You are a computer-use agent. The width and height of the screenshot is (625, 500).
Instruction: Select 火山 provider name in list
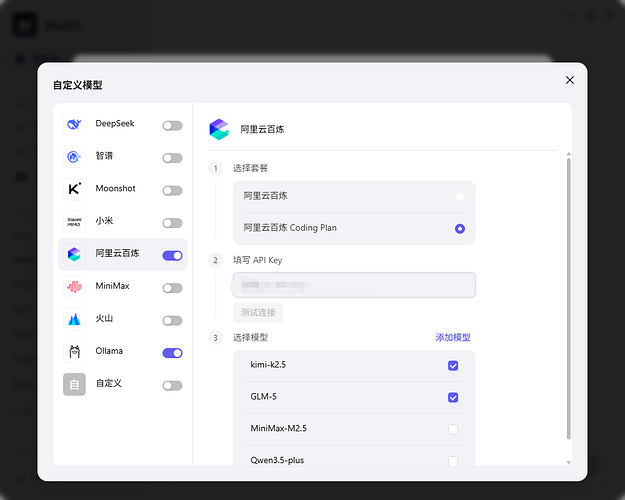pyautogui.click(x=104, y=318)
